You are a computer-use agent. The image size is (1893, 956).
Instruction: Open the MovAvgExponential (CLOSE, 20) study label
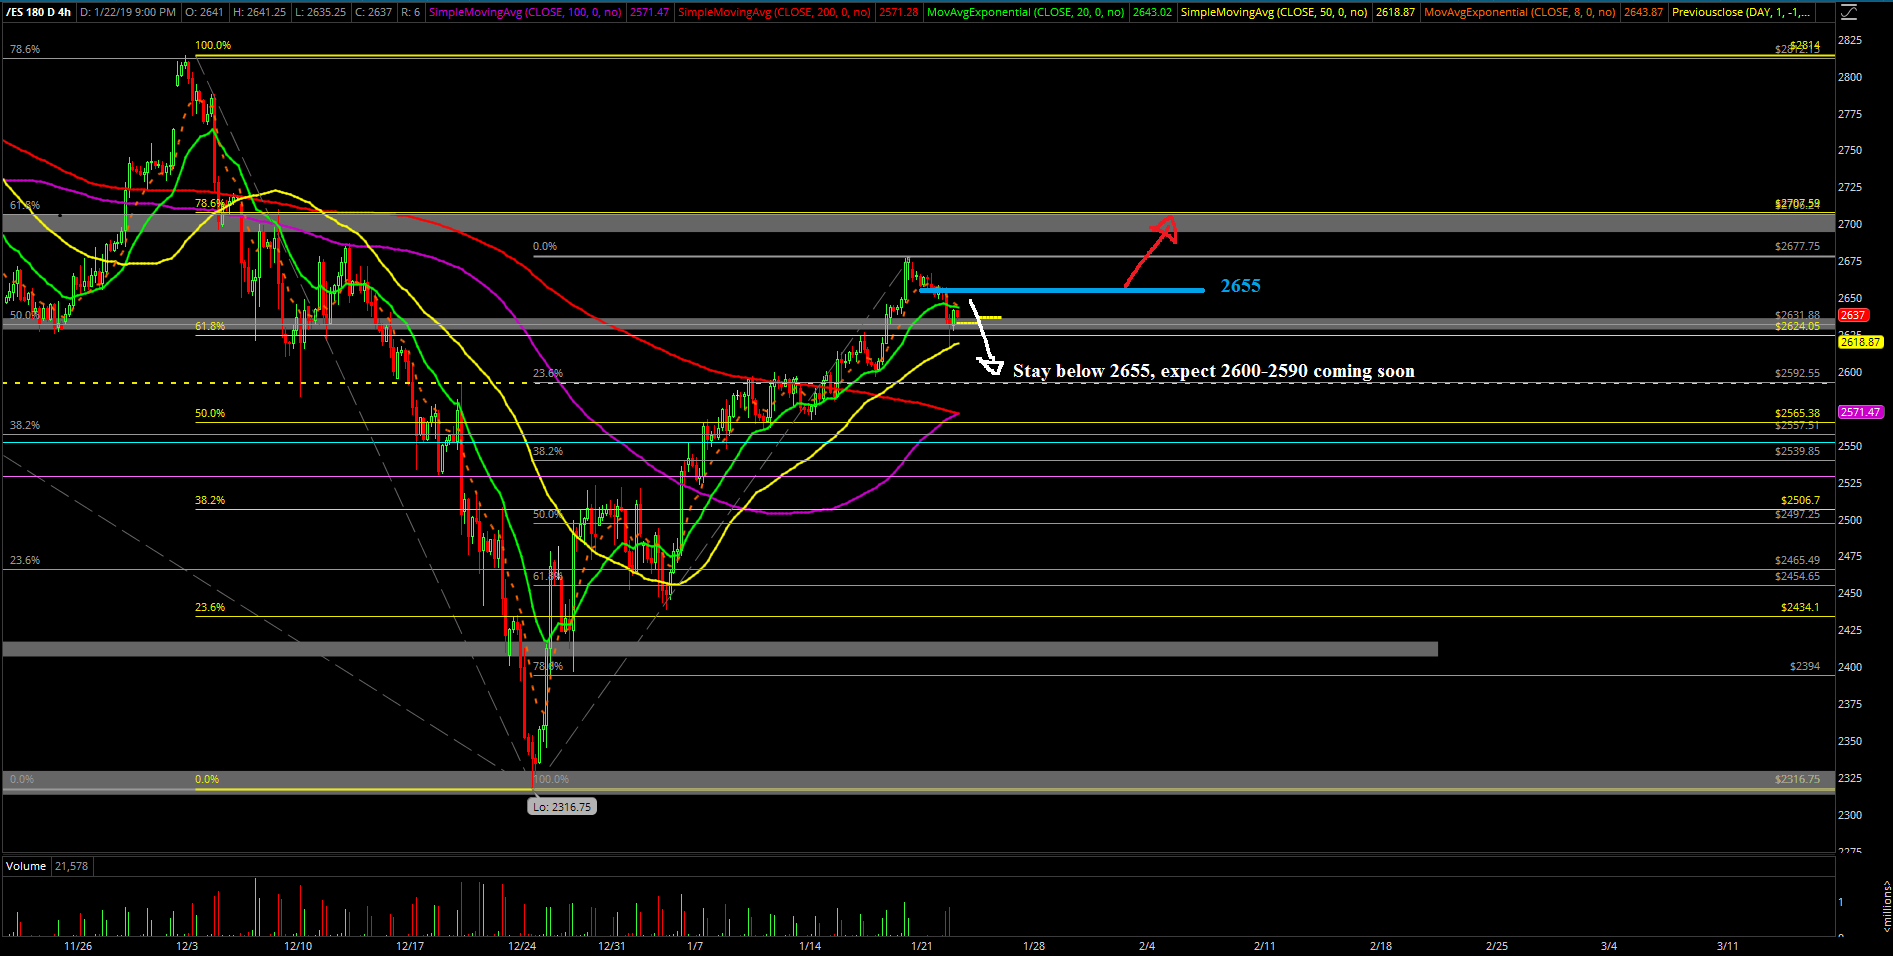(1026, 12)
